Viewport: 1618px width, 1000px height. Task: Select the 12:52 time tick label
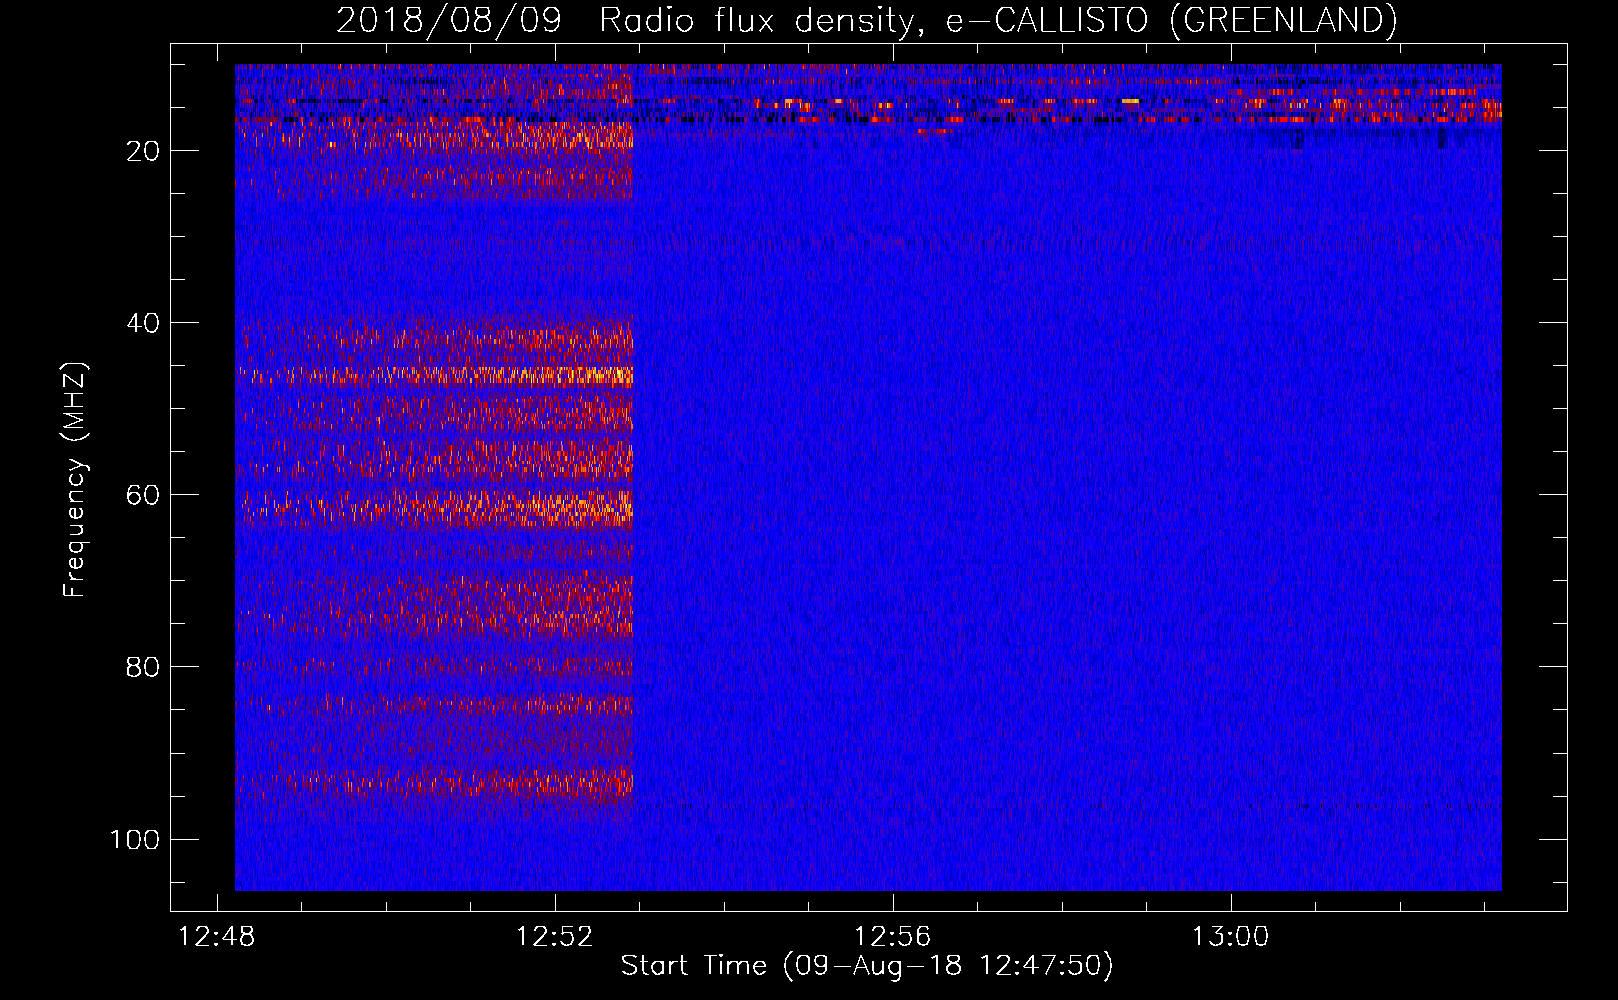point(555,937)
